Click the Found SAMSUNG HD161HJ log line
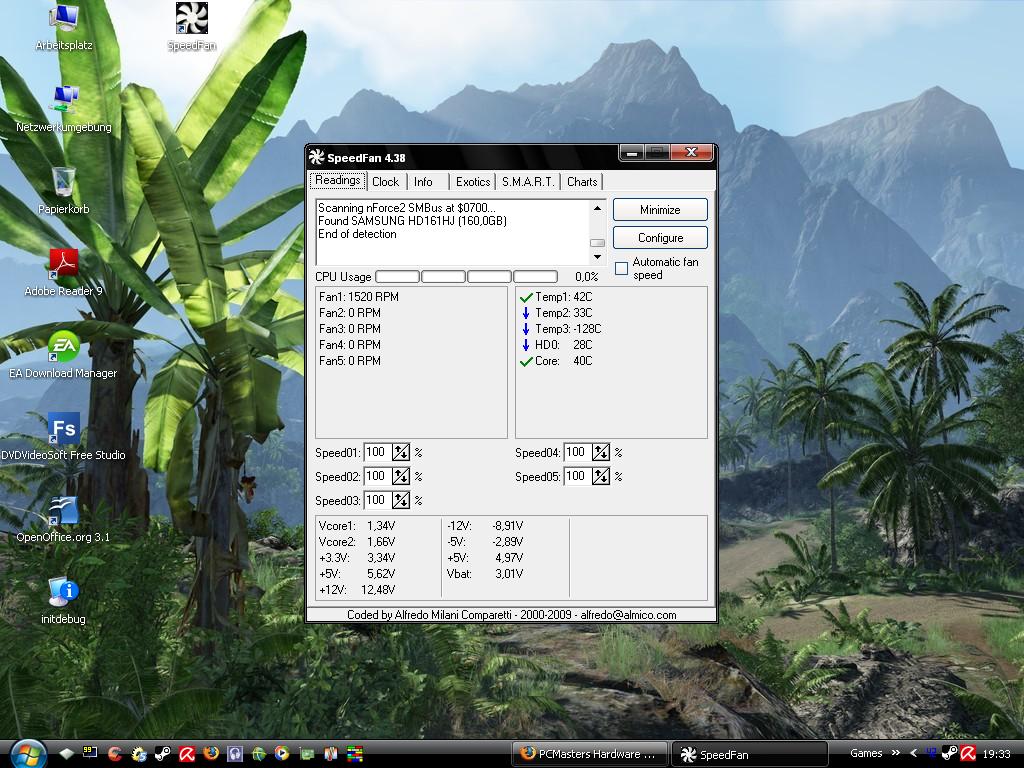The width and height of the screenshot is (1024, 768). [412, 221]
